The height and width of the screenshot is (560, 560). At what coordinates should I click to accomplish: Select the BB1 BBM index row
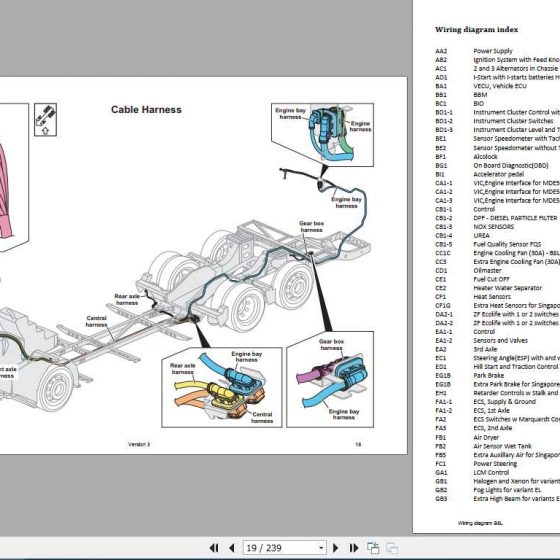(461, 95)
